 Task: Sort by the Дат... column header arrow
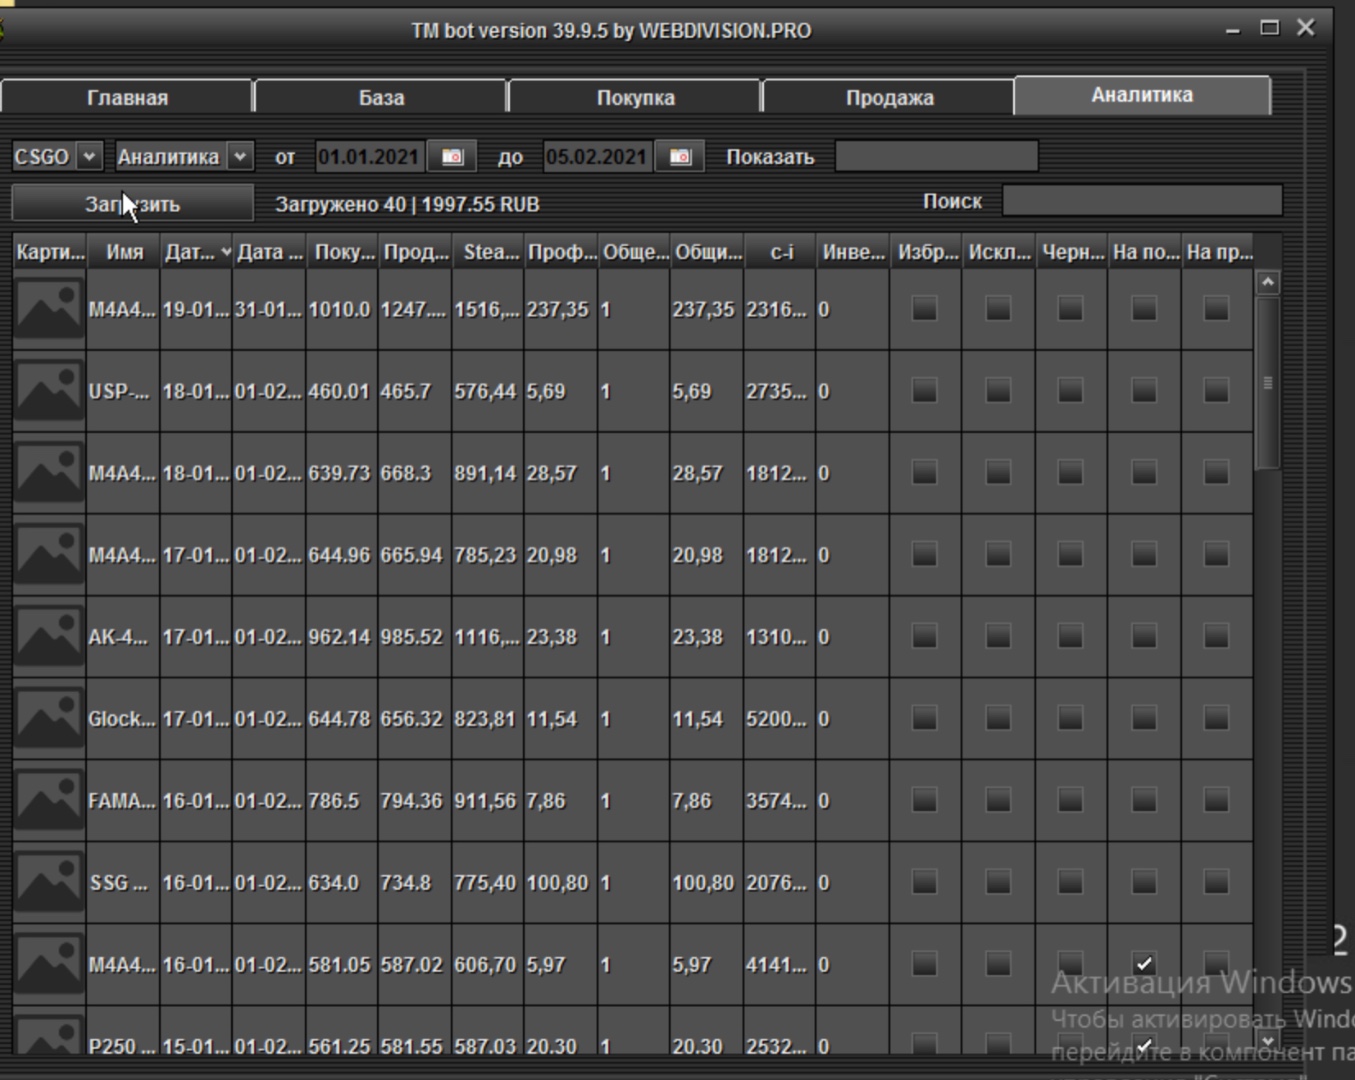pos(226,253)
